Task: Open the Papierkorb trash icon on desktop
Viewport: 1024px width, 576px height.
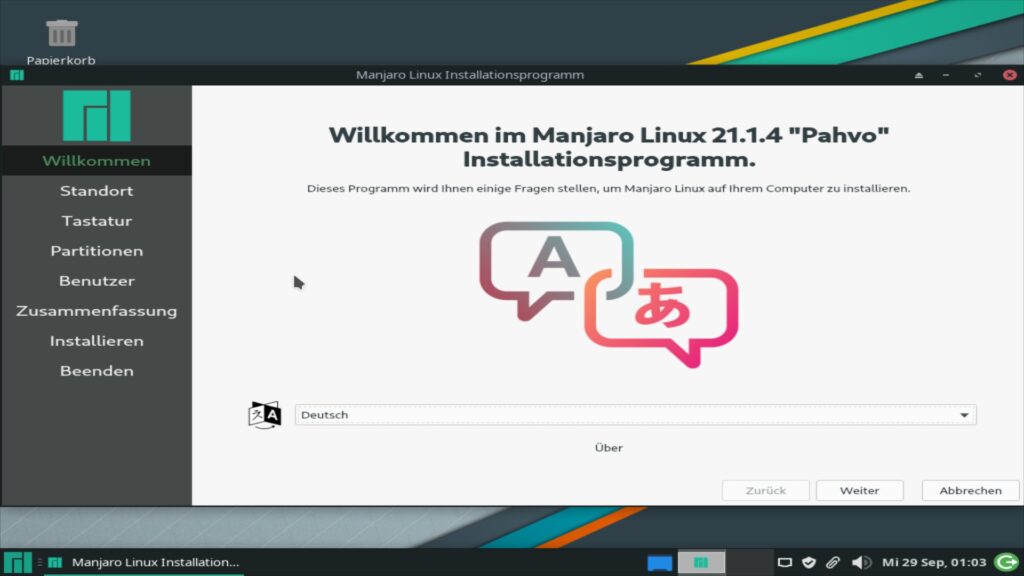Action: coord(61,34)
